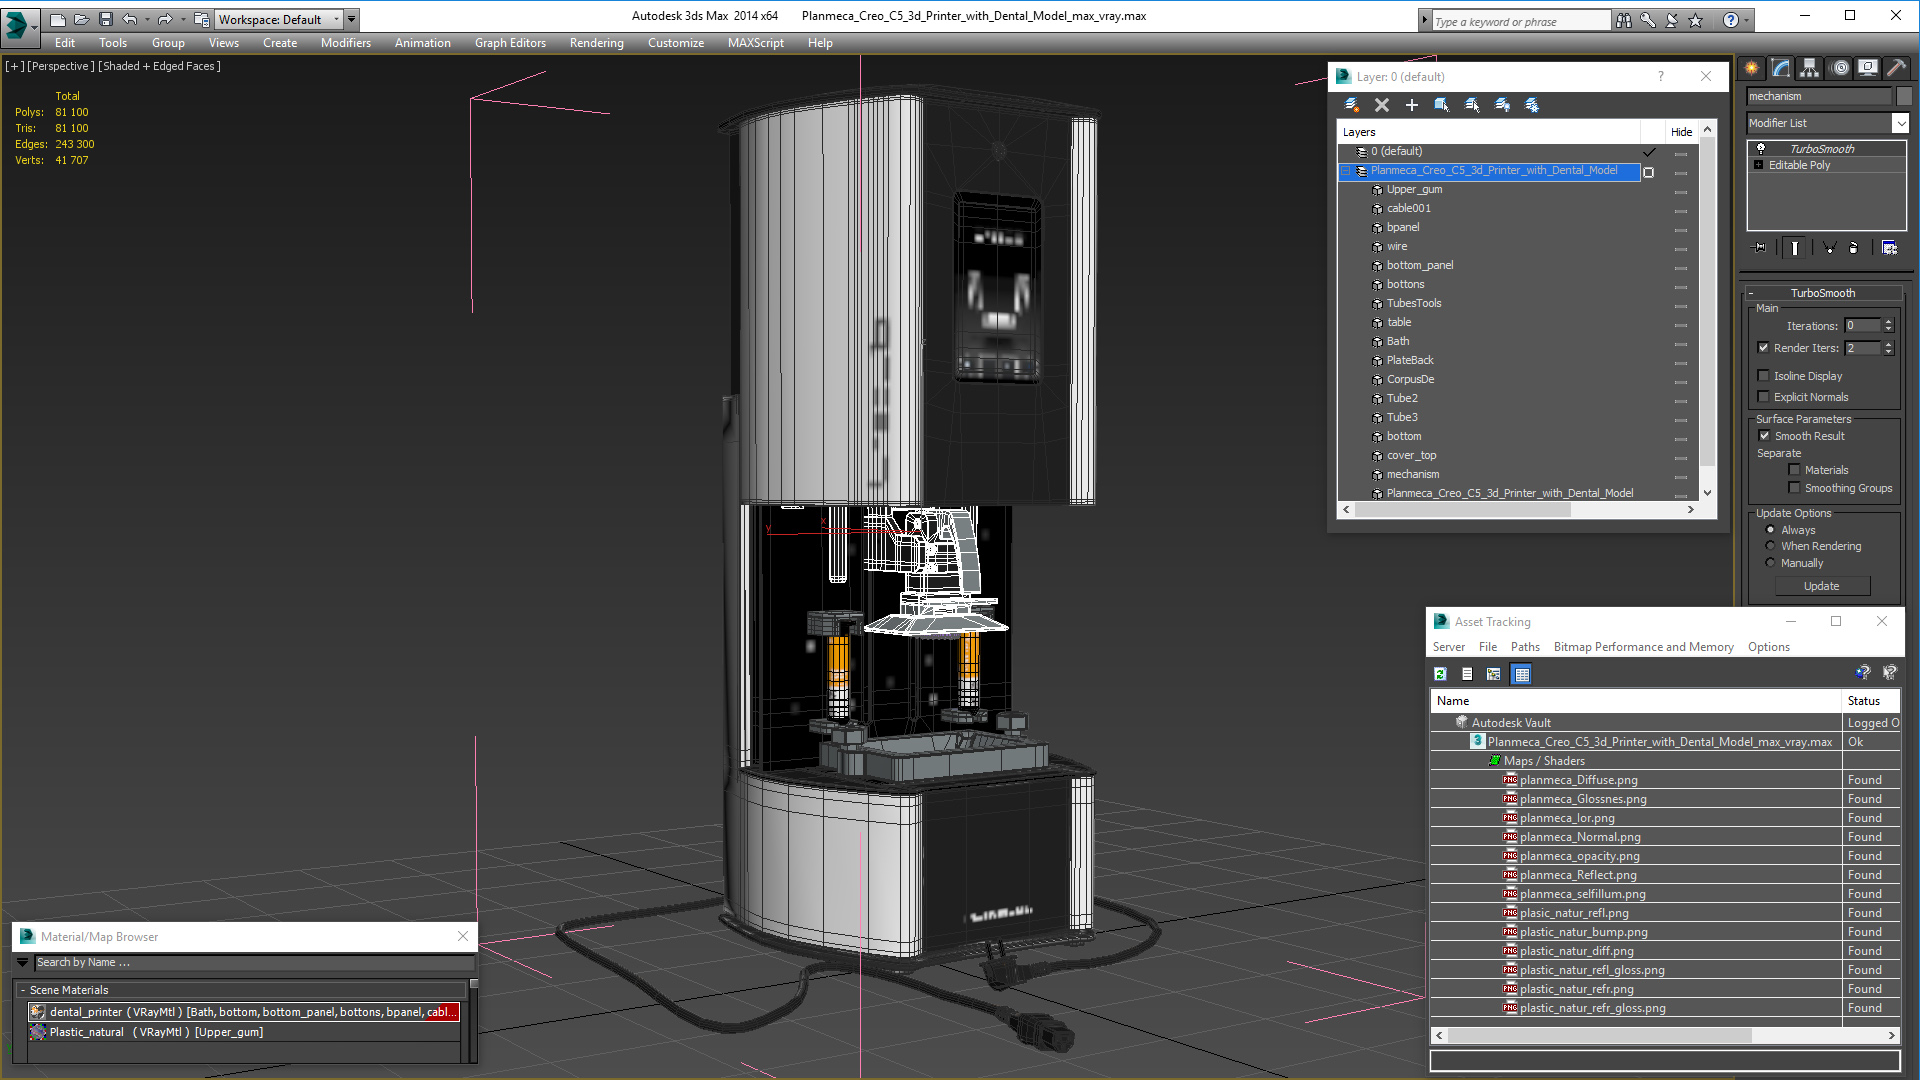Uncheck Smooth Result checkbox
The image size is (1920, 1080).
click(x=1765, y=436)
